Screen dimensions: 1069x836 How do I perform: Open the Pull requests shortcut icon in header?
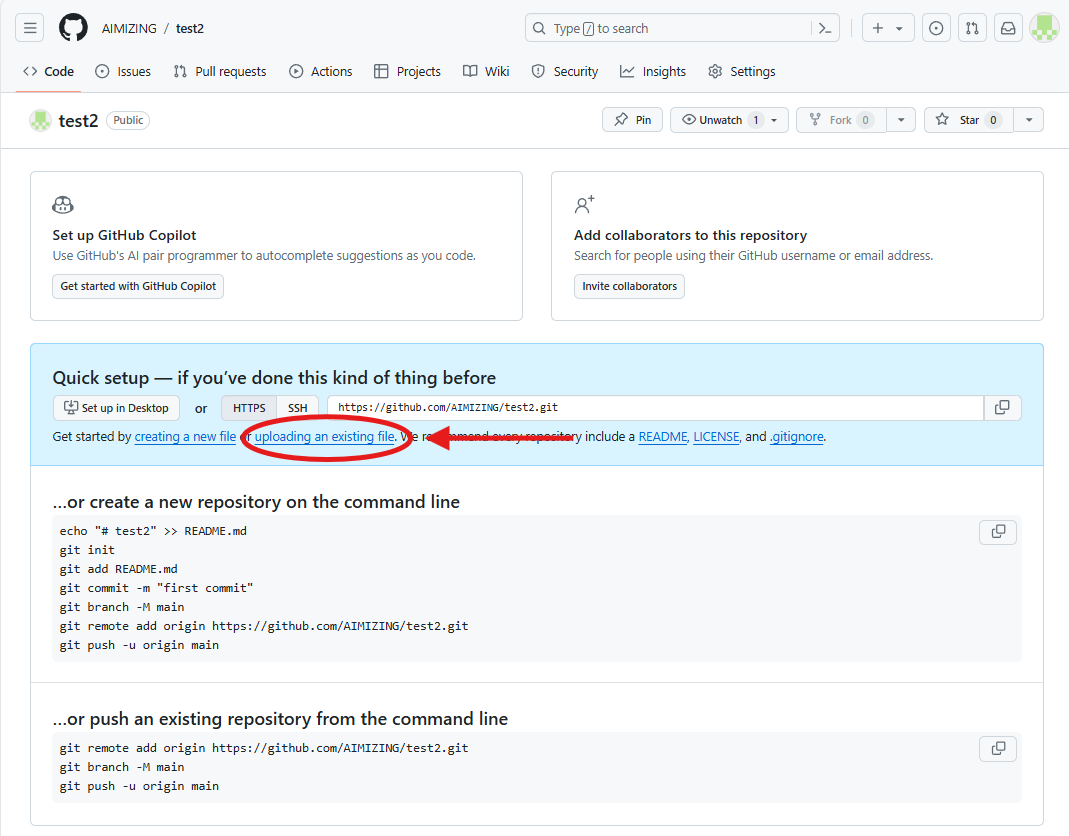click(x=972, y=28)
